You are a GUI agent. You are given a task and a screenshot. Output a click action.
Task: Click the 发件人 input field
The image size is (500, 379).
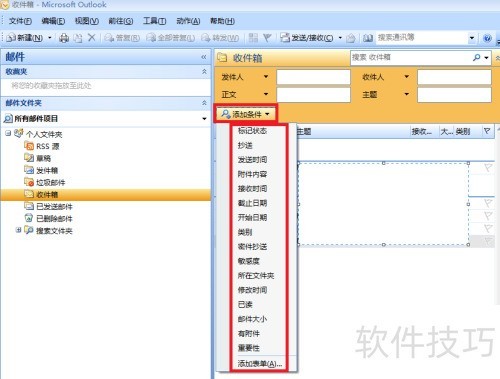tap(313, 77)
